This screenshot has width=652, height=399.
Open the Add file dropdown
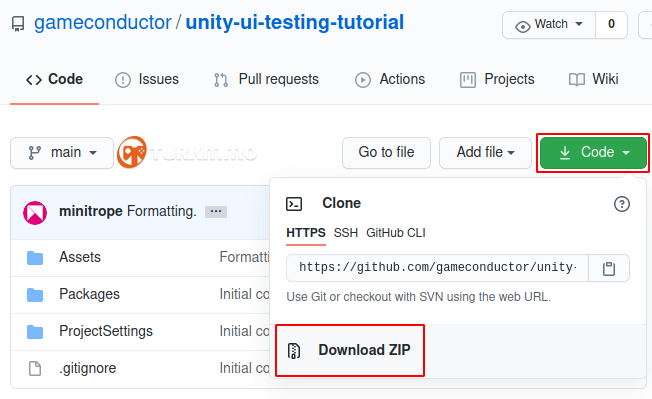(x=485, y=153)
